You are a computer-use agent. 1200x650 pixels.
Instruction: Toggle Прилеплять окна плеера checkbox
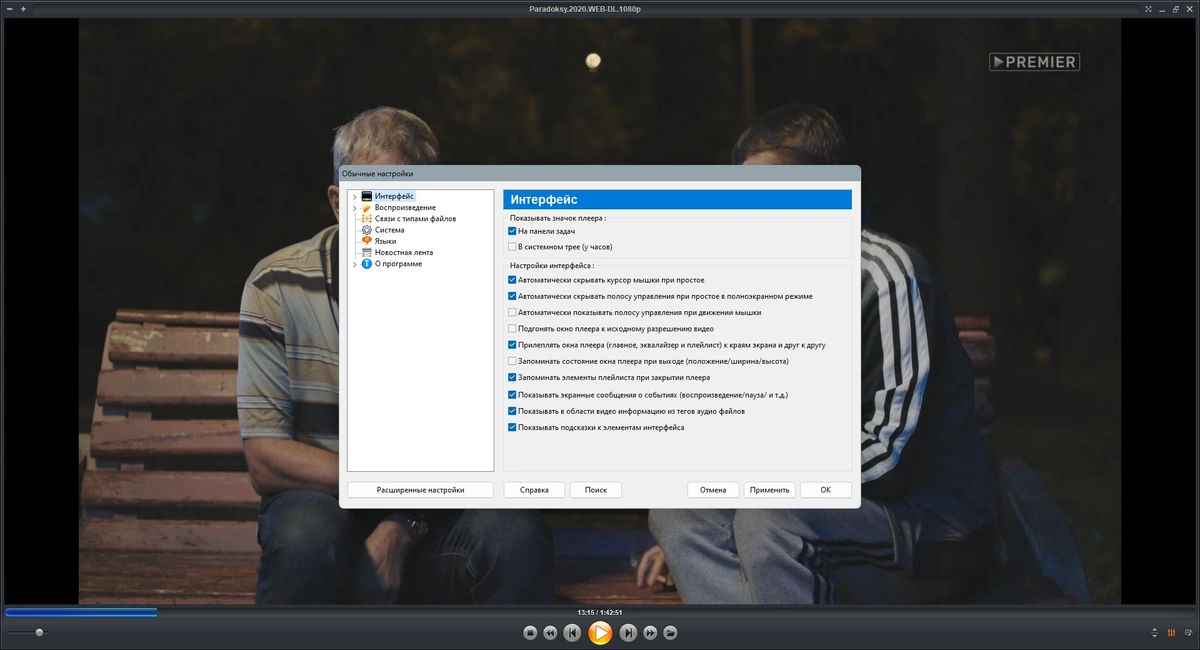pos(512,345)
